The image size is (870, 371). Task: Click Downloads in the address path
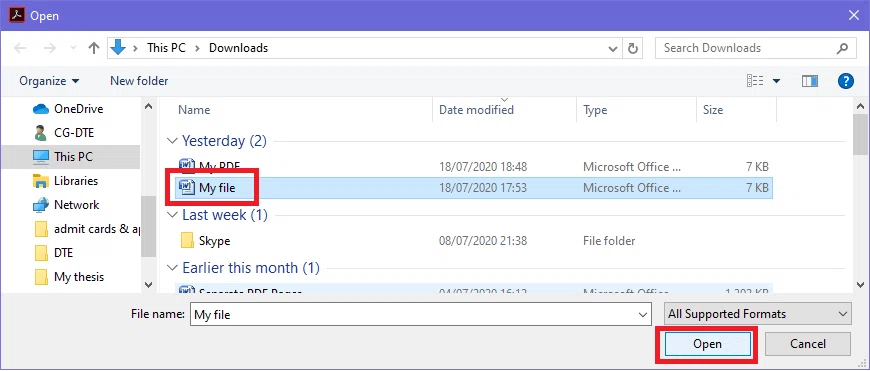238,48
